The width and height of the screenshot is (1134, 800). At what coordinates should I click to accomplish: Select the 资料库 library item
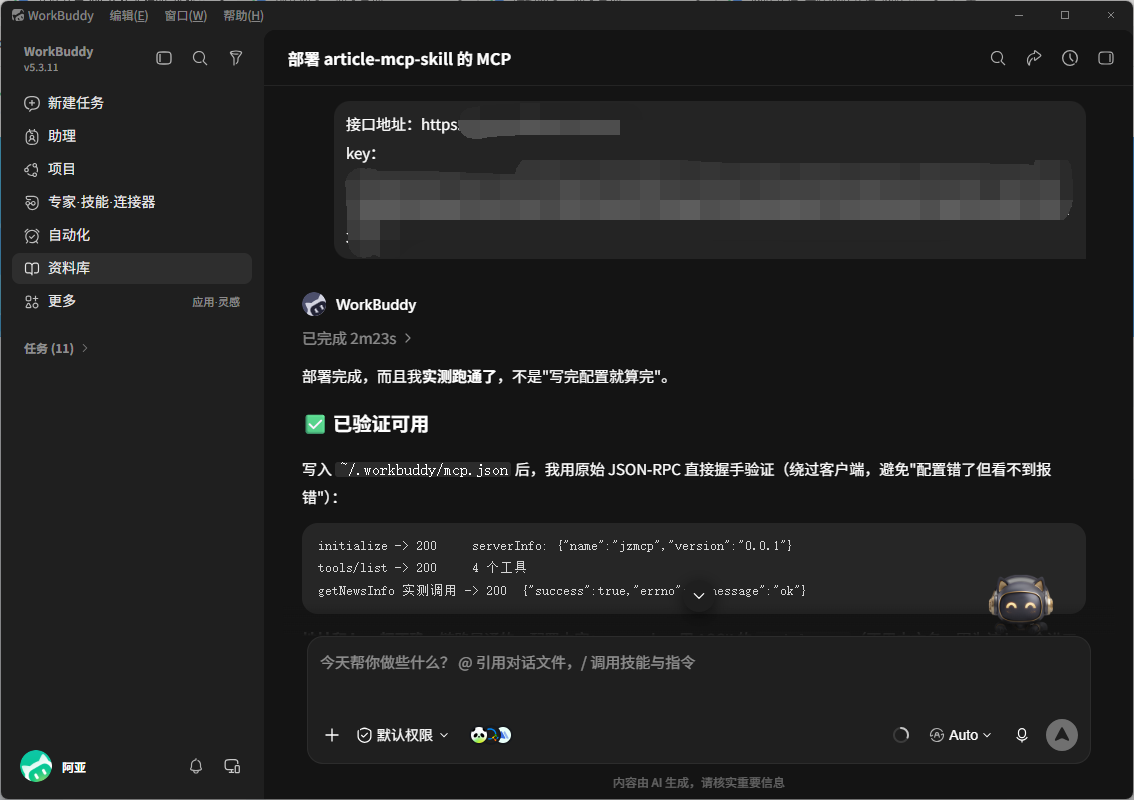click(x=132, y=268)
